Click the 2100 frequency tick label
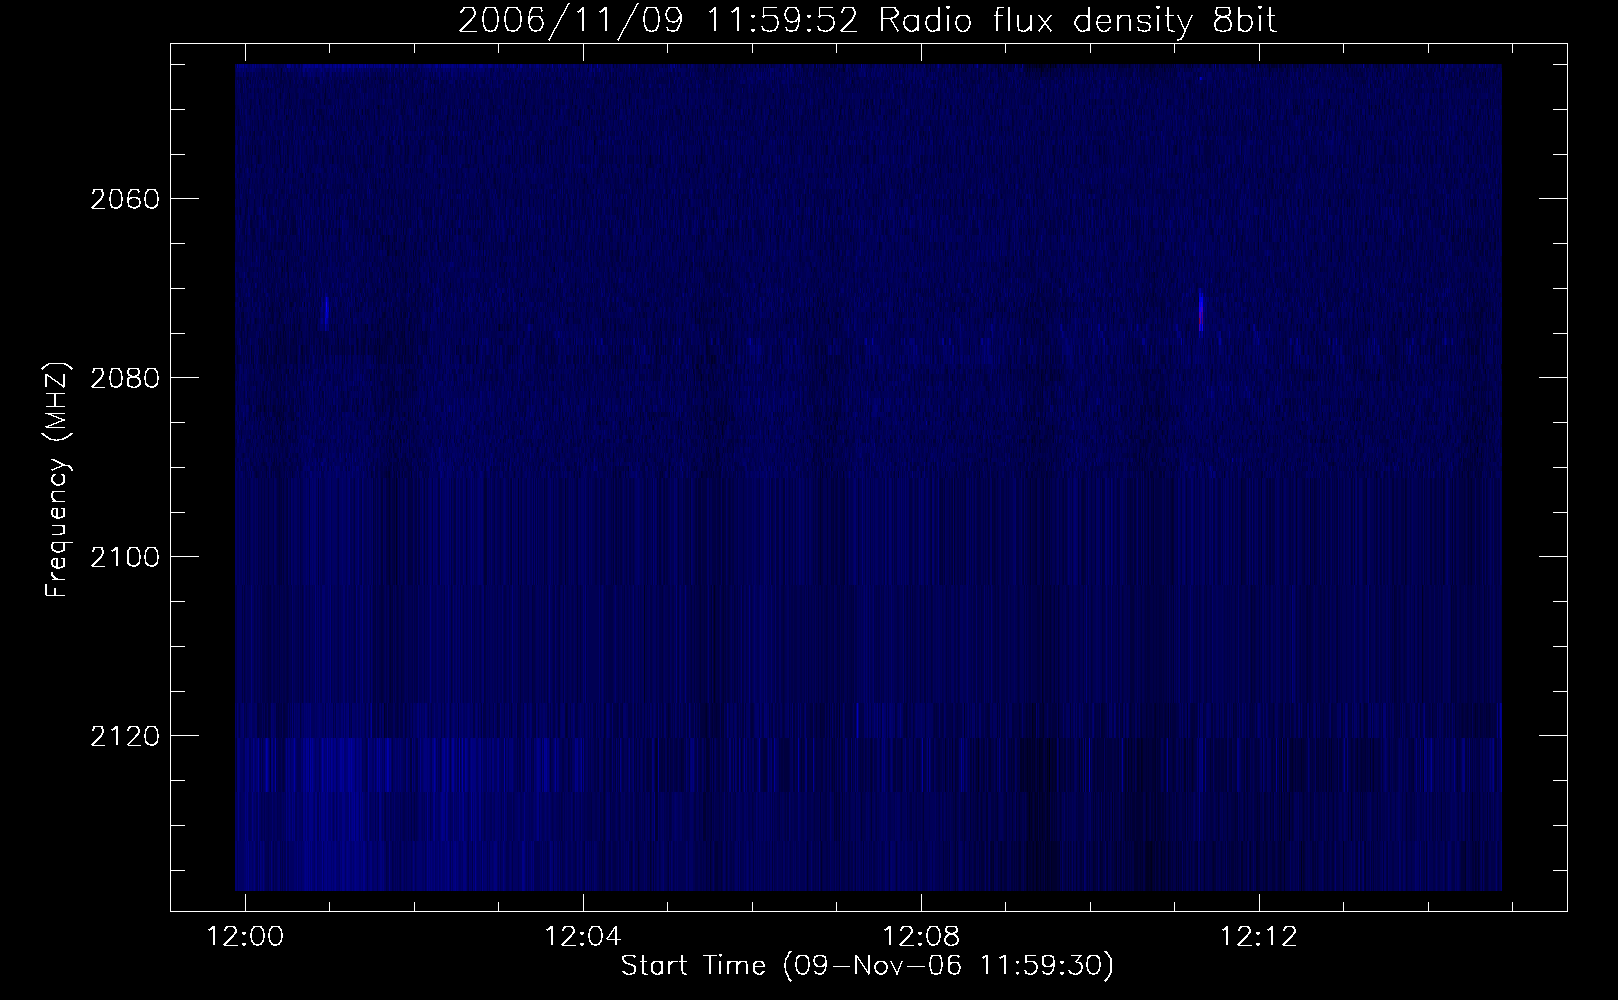The image size is (1618, 1000). (123, 557)
